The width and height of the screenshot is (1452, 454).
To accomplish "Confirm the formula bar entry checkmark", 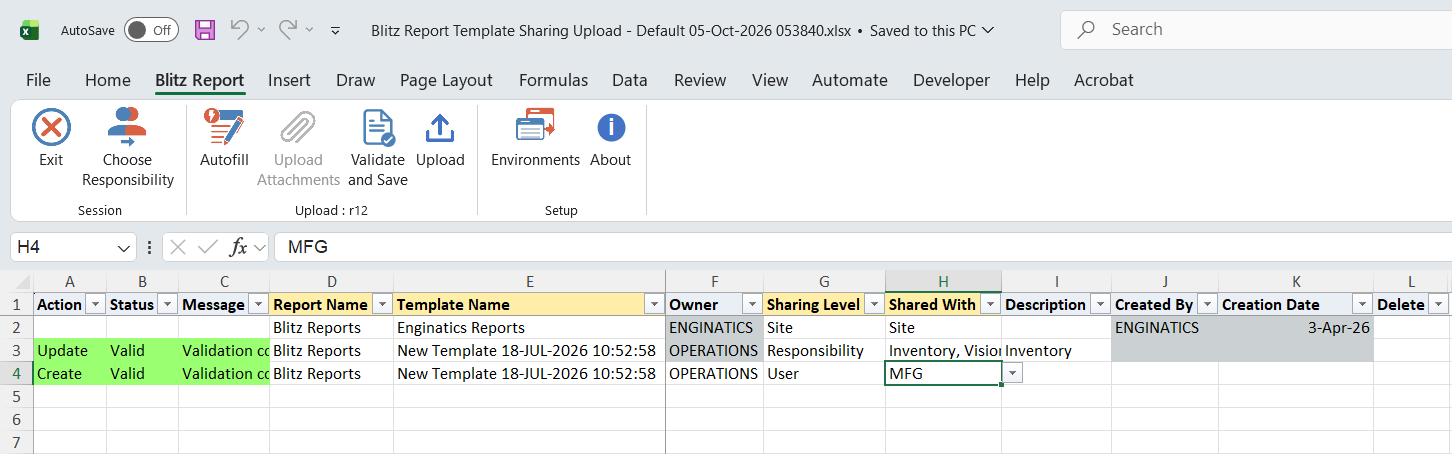I will [x=208, y=247].
